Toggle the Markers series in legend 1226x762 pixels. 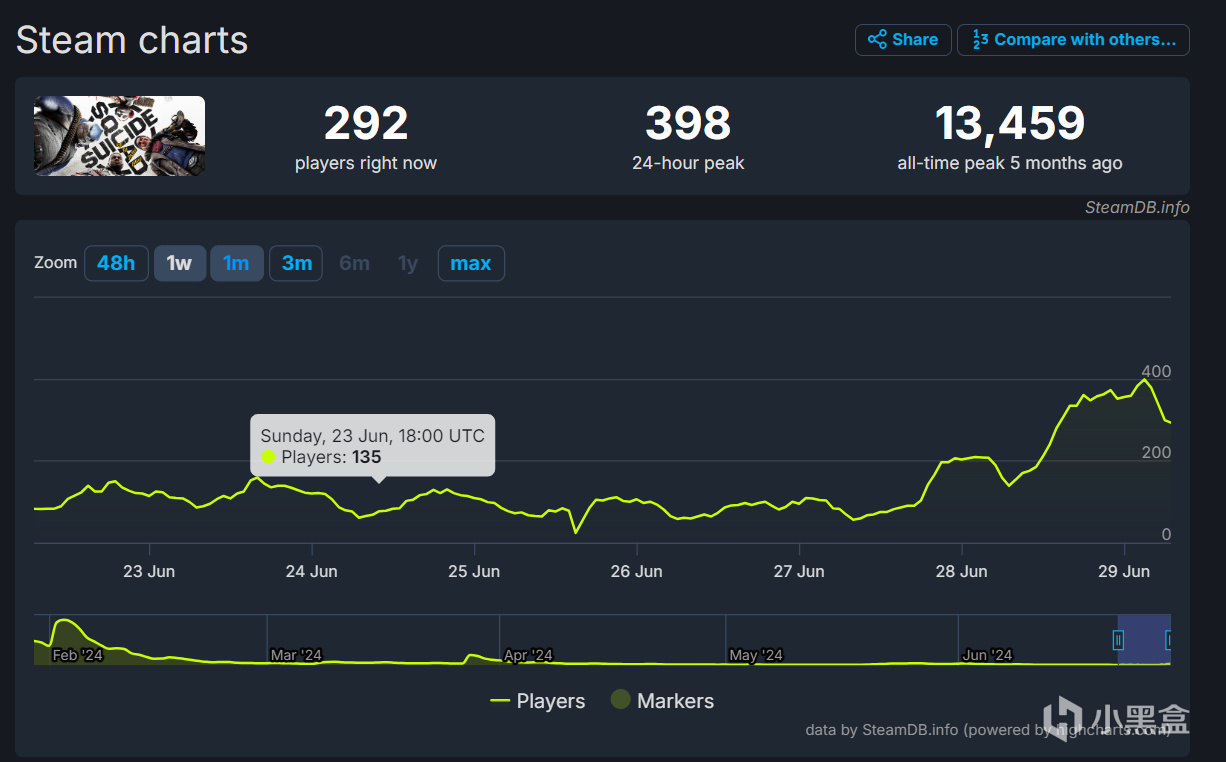click(662, 701)
